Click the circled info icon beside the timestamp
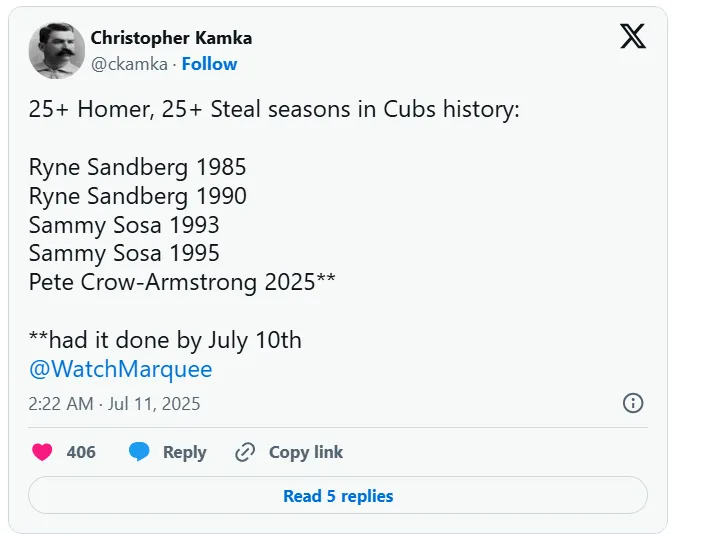 point(633,403)
